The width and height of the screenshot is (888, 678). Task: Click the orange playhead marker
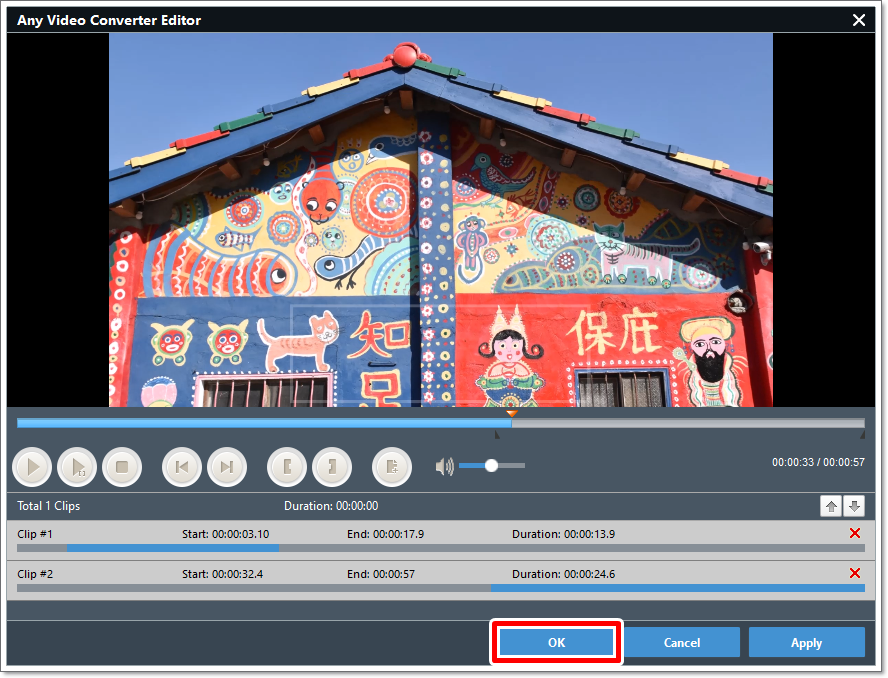(511, 413)
